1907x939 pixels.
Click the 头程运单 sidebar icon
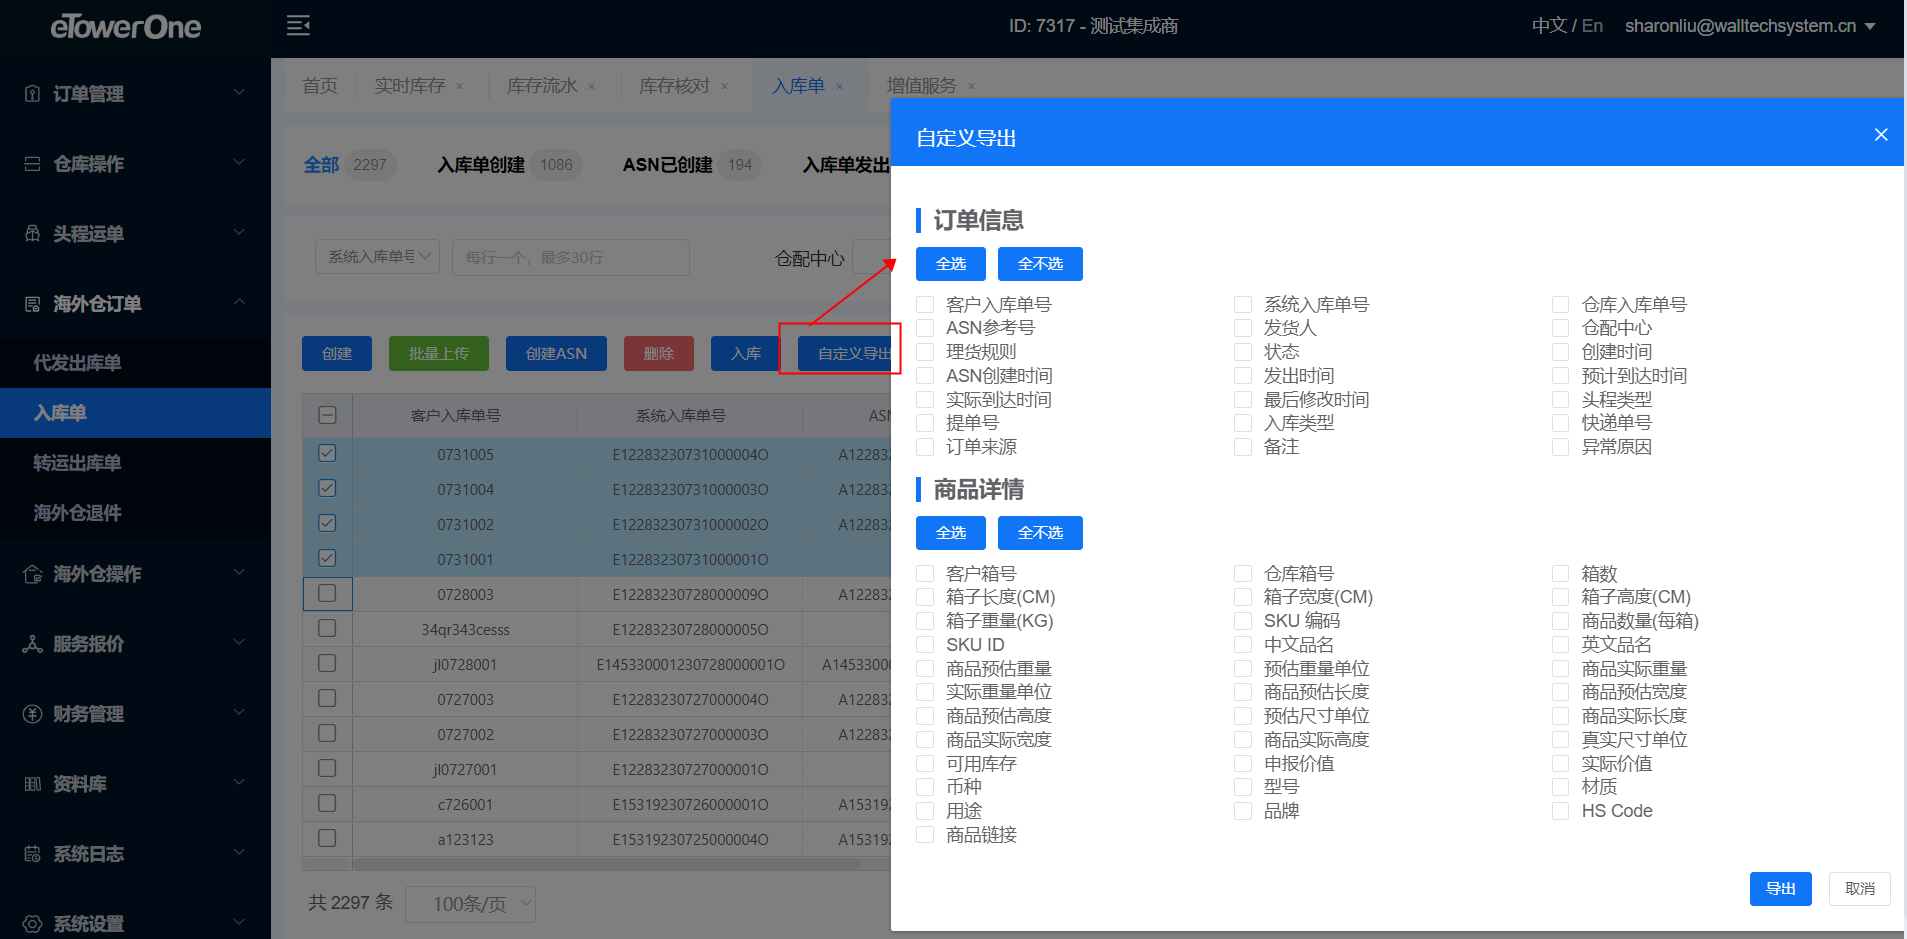32,234
